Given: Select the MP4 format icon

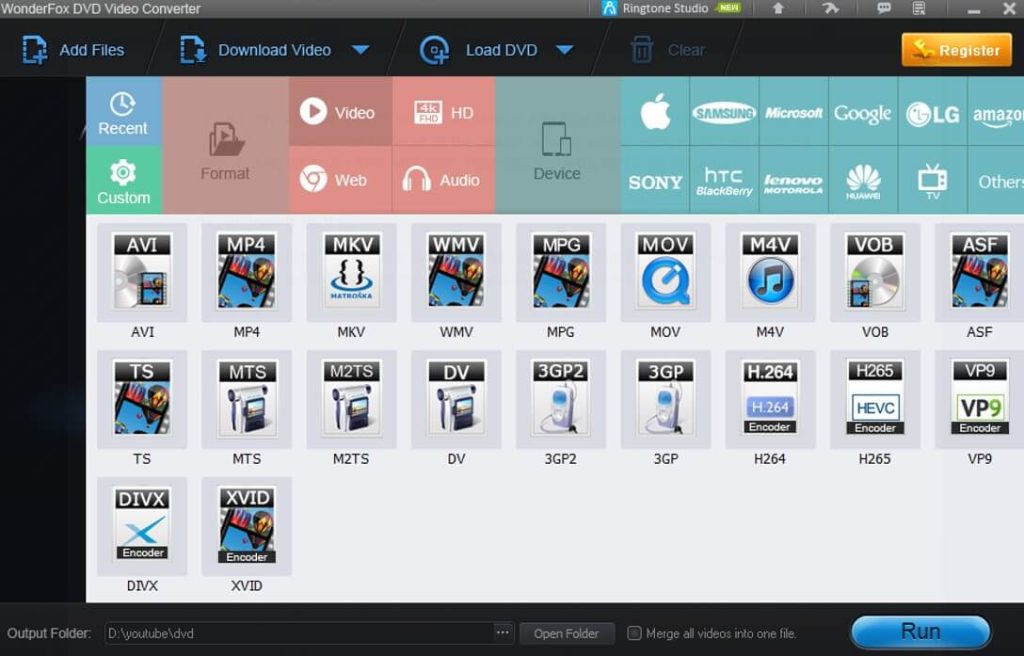Looking at the screenshot, I should pyautogui.click(x=246, y=272).
